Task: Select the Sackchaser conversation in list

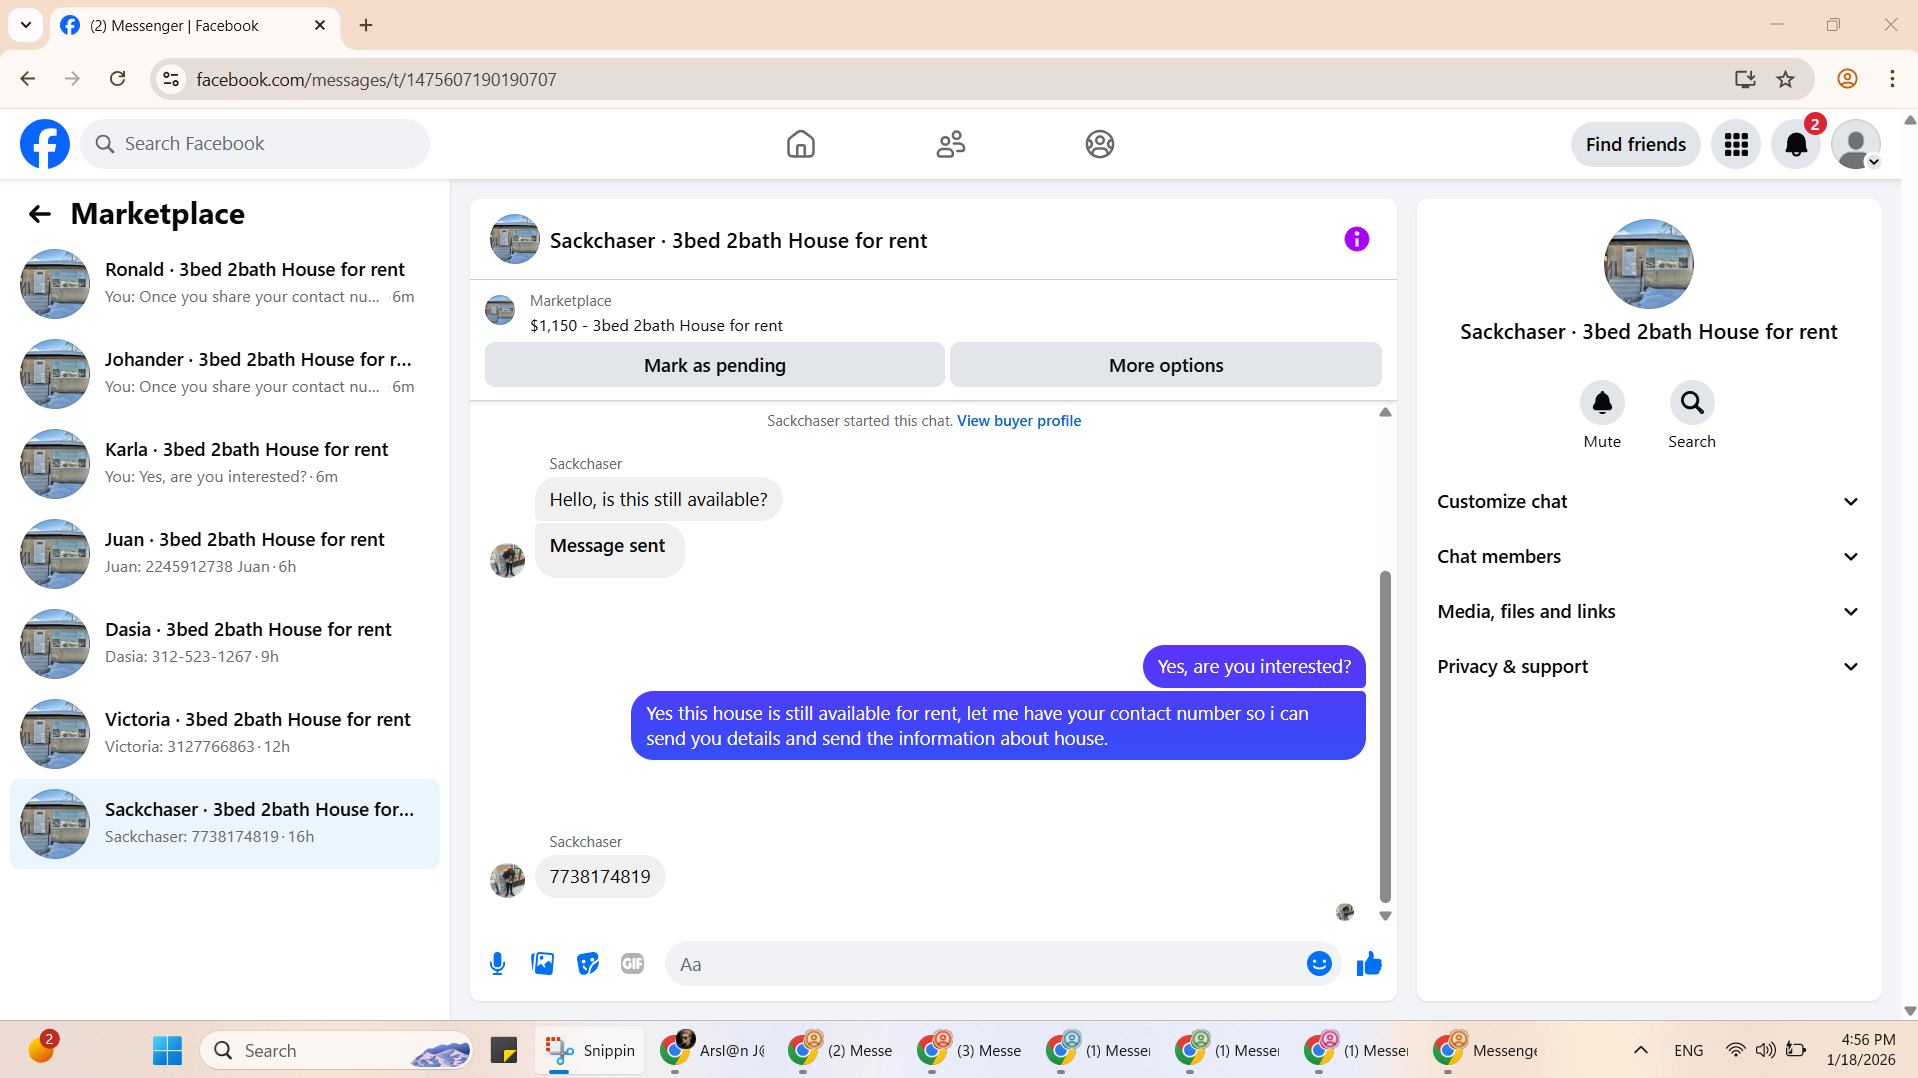Action: pos(225,824)
